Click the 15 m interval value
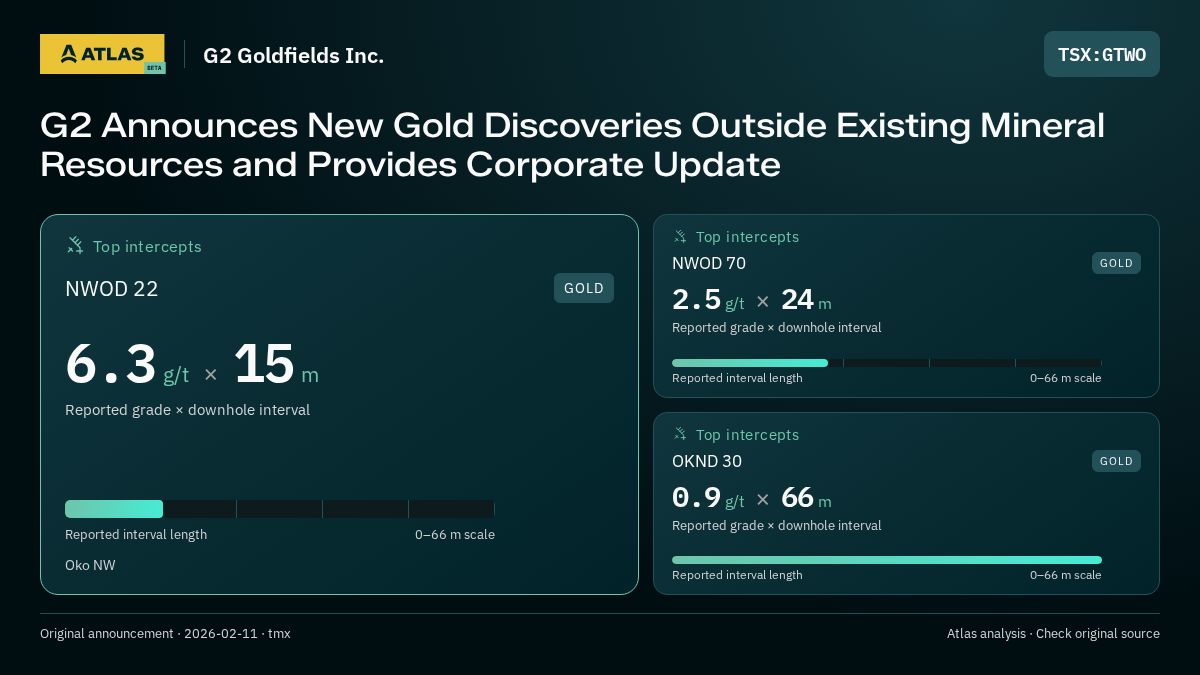This screenshot has height=675, width=1200. [276, 365]
